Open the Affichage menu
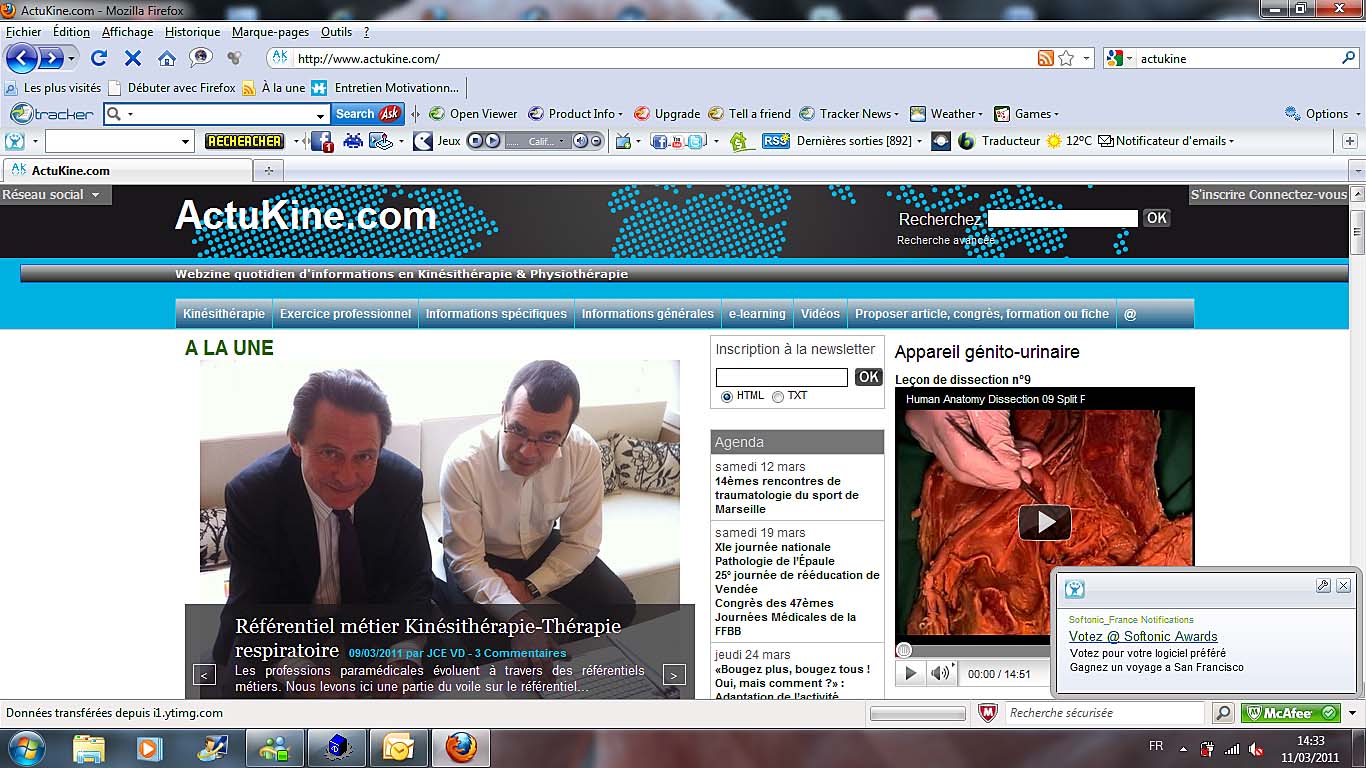1366x768 pixels. point(128,32)
